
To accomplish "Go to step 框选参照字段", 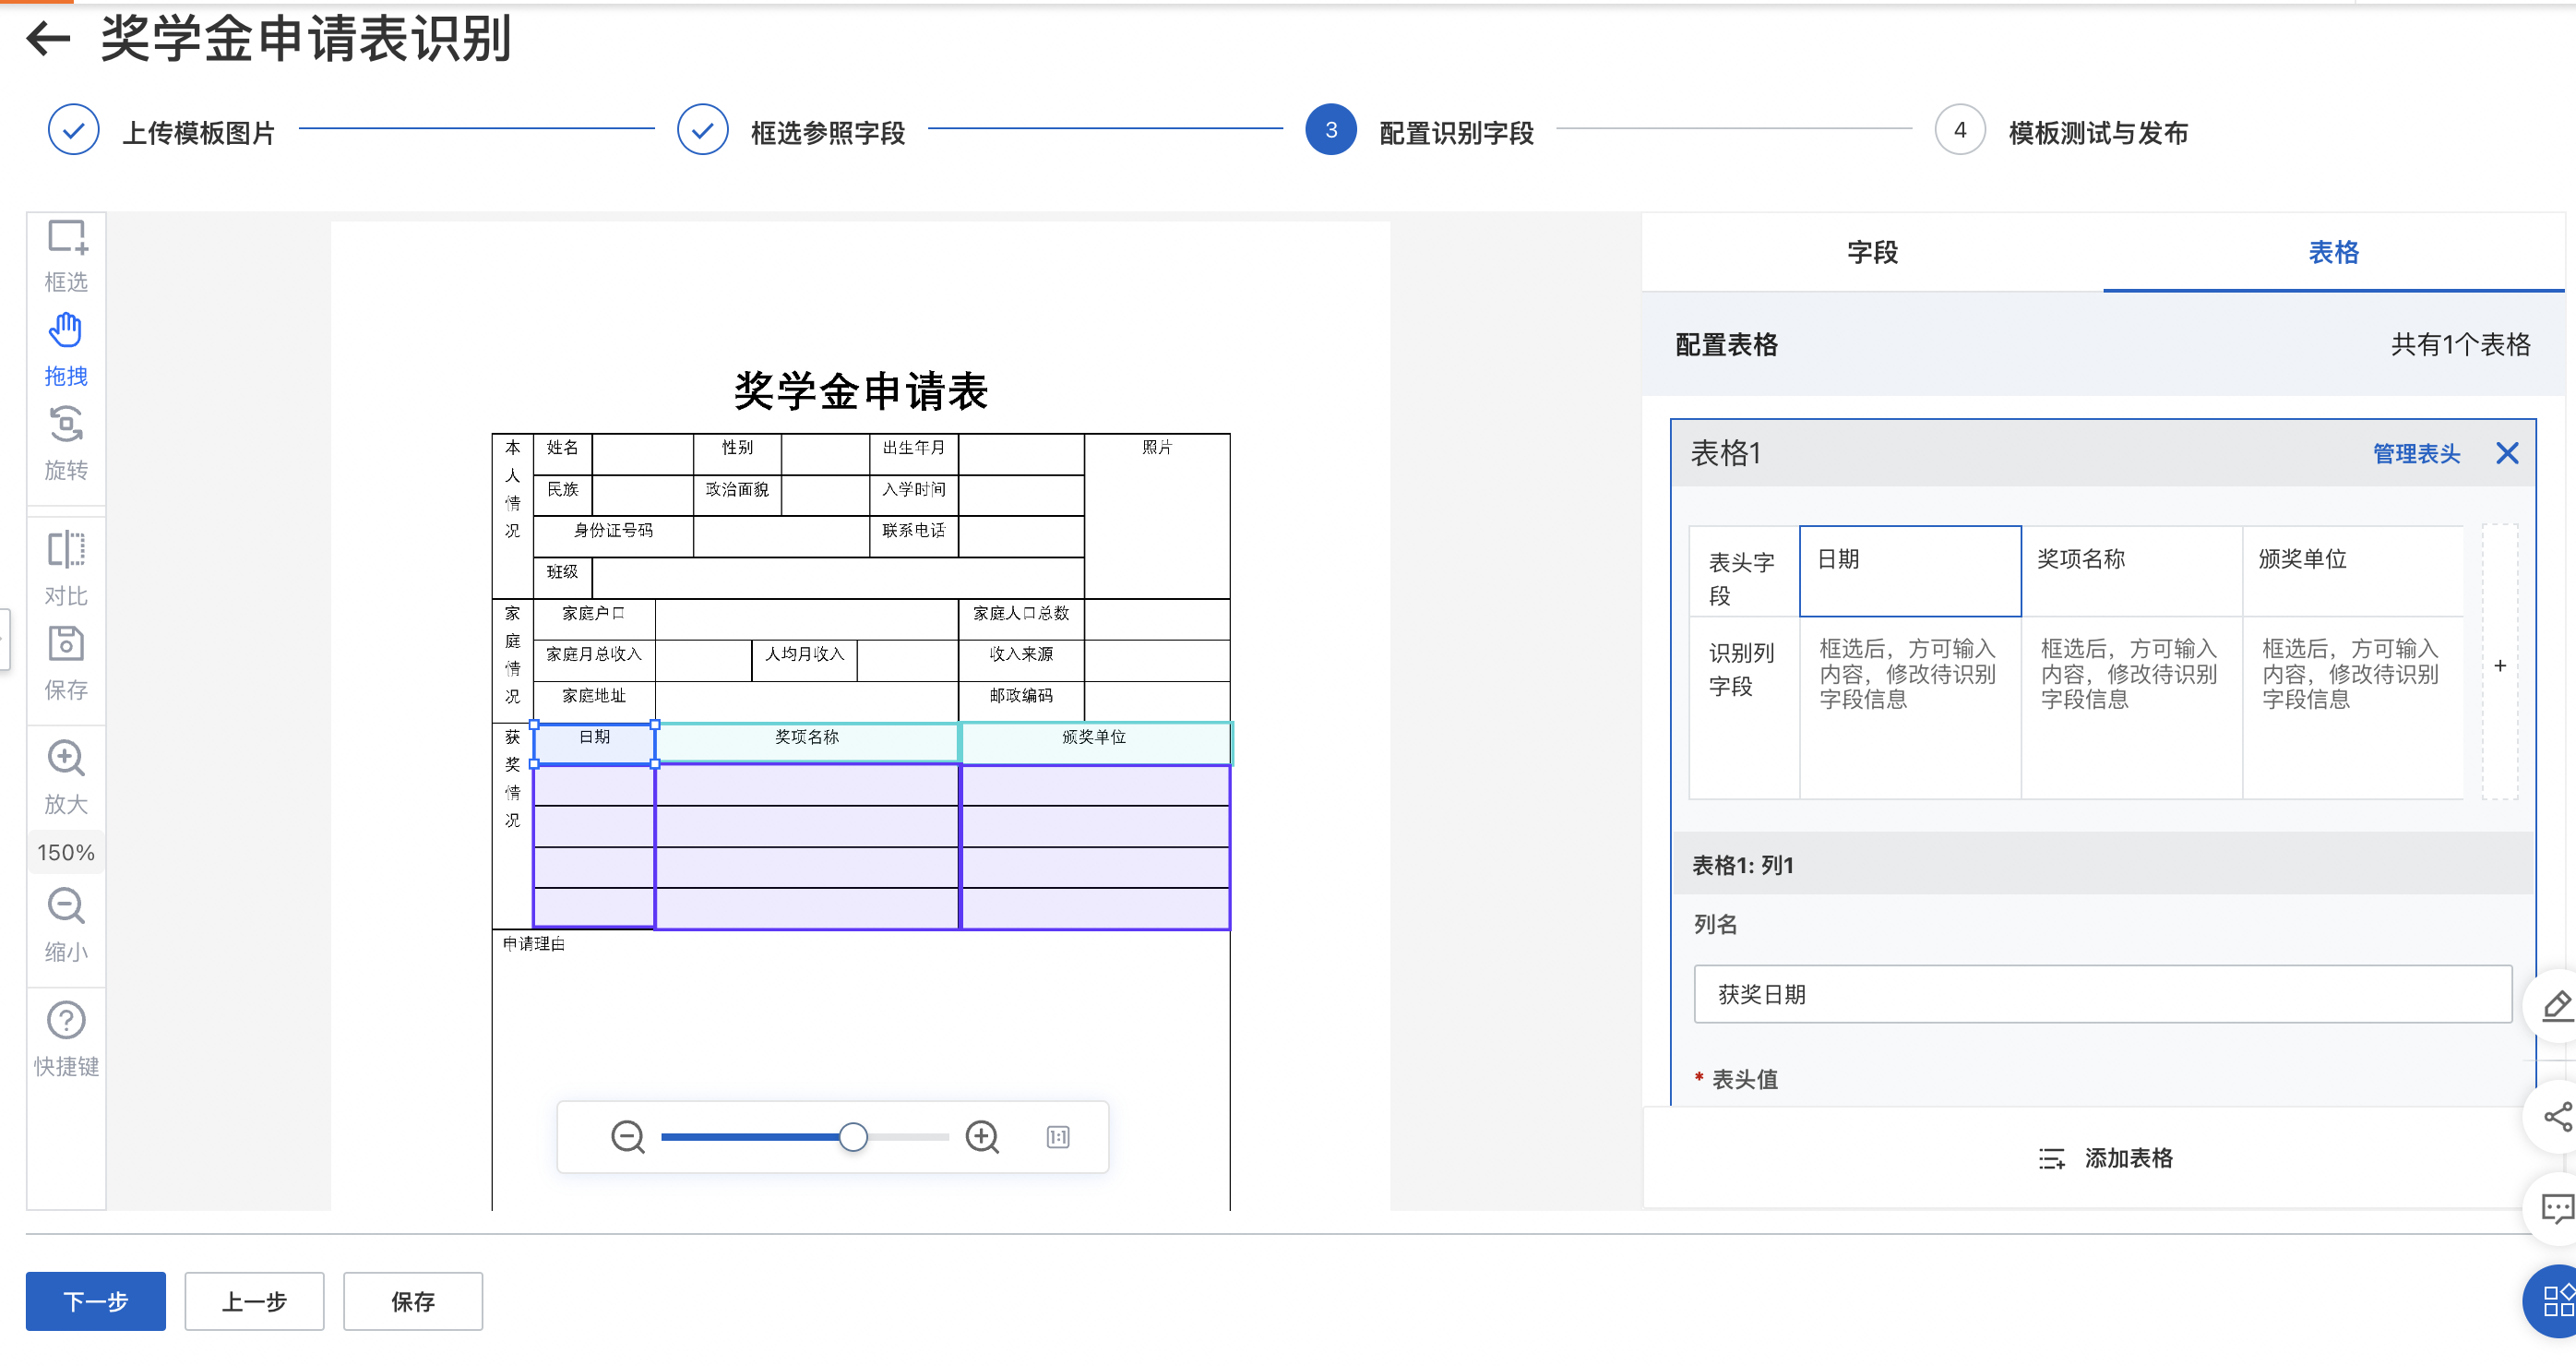I will tap(791, 131).
